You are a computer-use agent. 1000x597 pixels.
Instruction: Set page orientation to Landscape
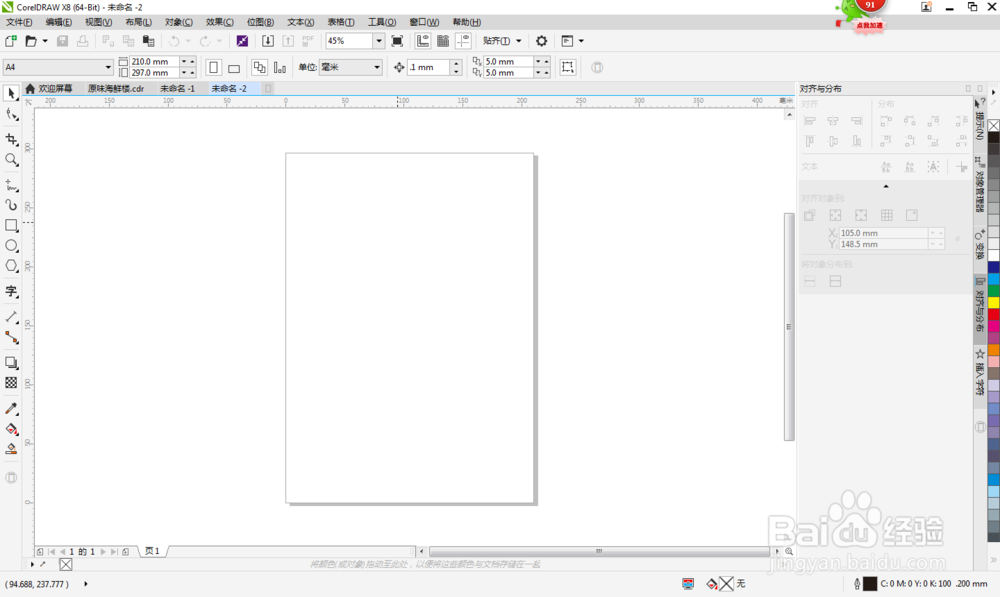click(x=234, y=67)
